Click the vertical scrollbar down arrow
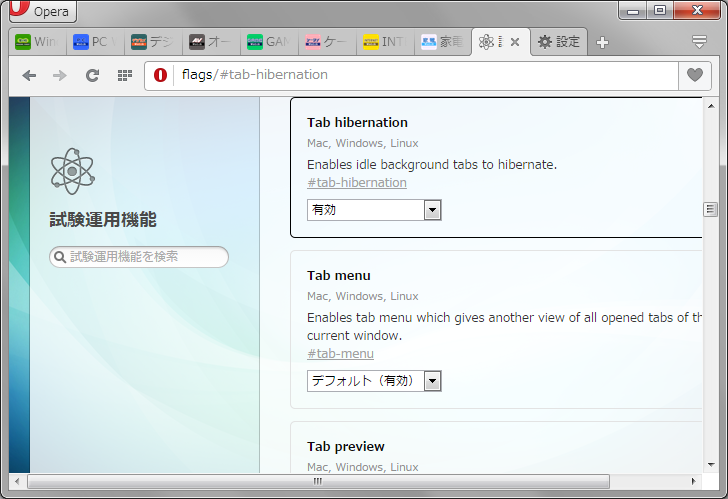Image resolution: width=728 pixels, height=499 pixels. pos(711,465)
